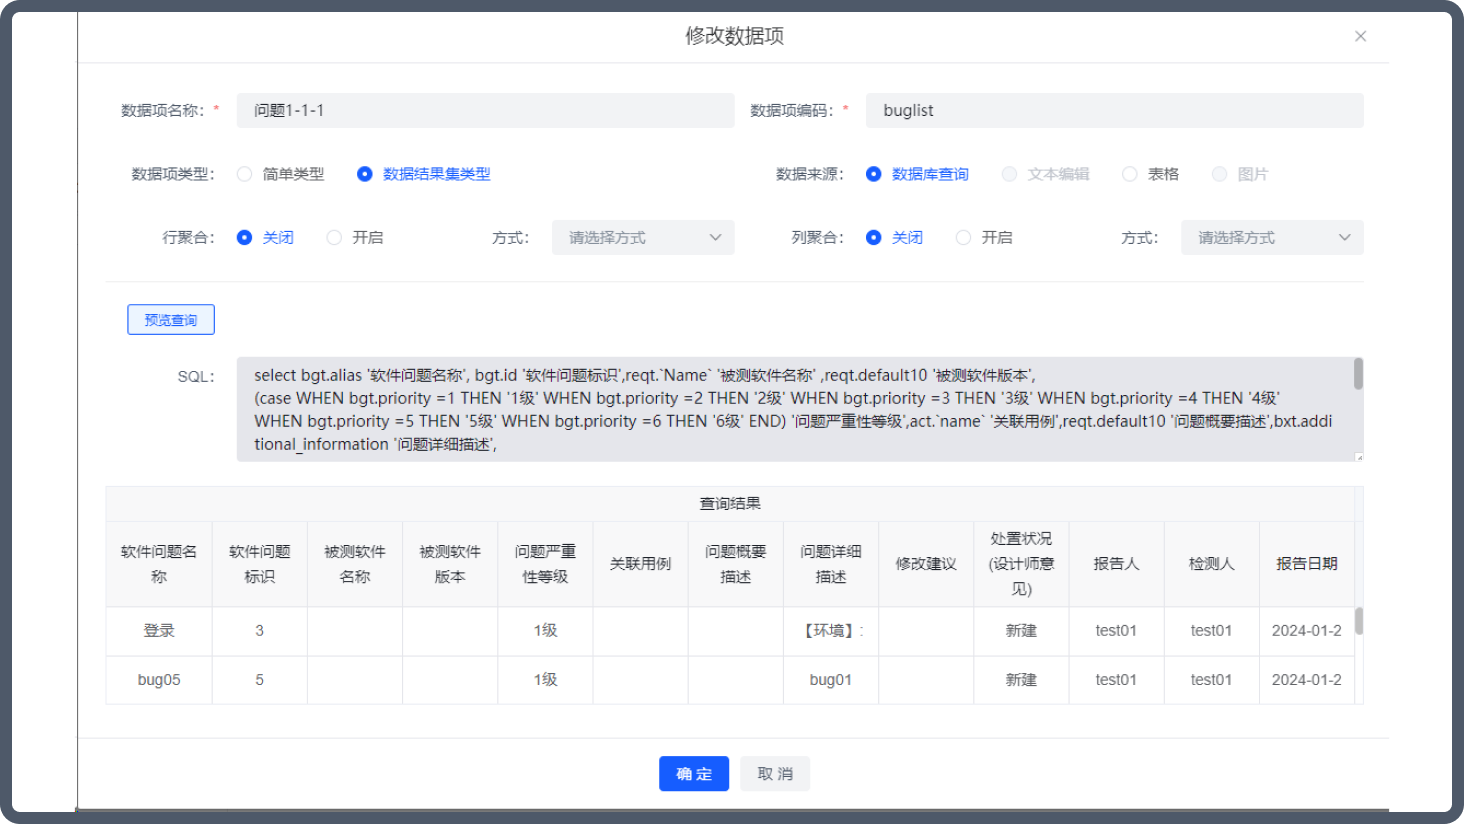1464x824 pixels.
Task: Click the 软件问题标识 column header
Action: click(260, 564)
